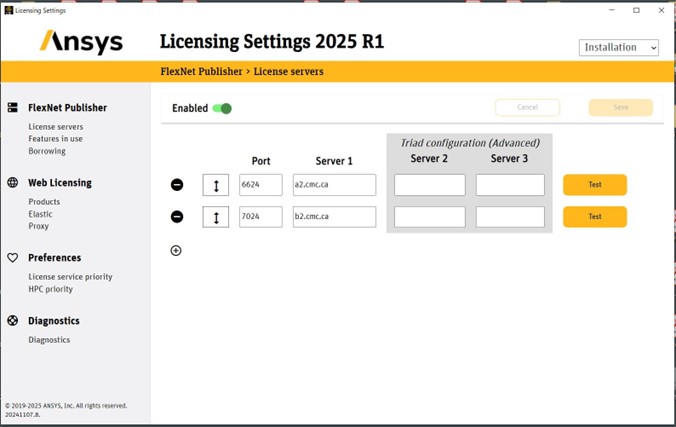676x427 pixels.
Task: Close the Licensing Settings window
Action: pyautogui.click(x=661, y=10)
